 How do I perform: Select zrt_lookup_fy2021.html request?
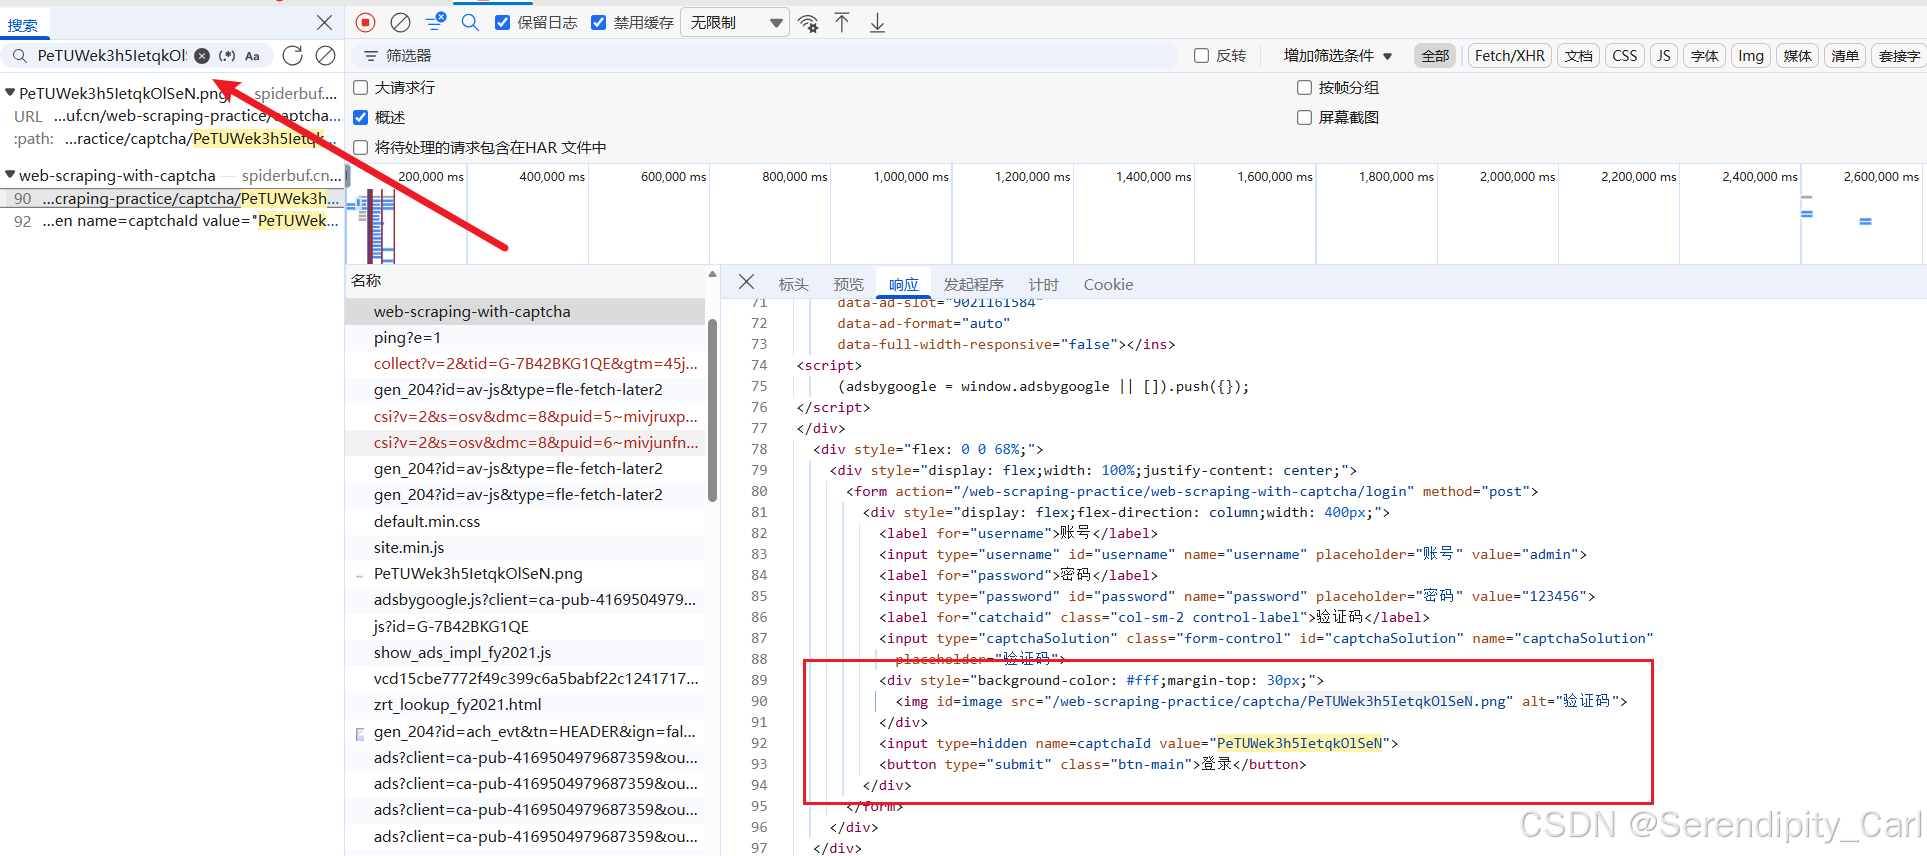click(525, 705)
